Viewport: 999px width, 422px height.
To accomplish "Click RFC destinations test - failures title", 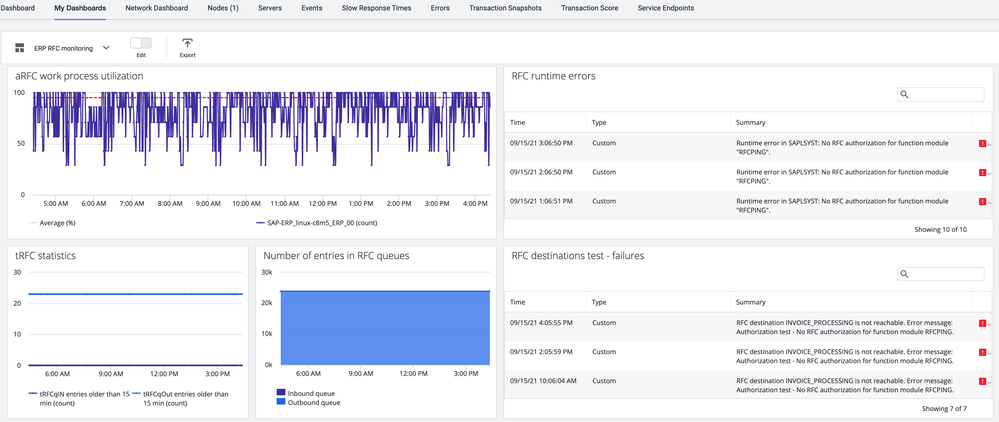I will (578, 256).
